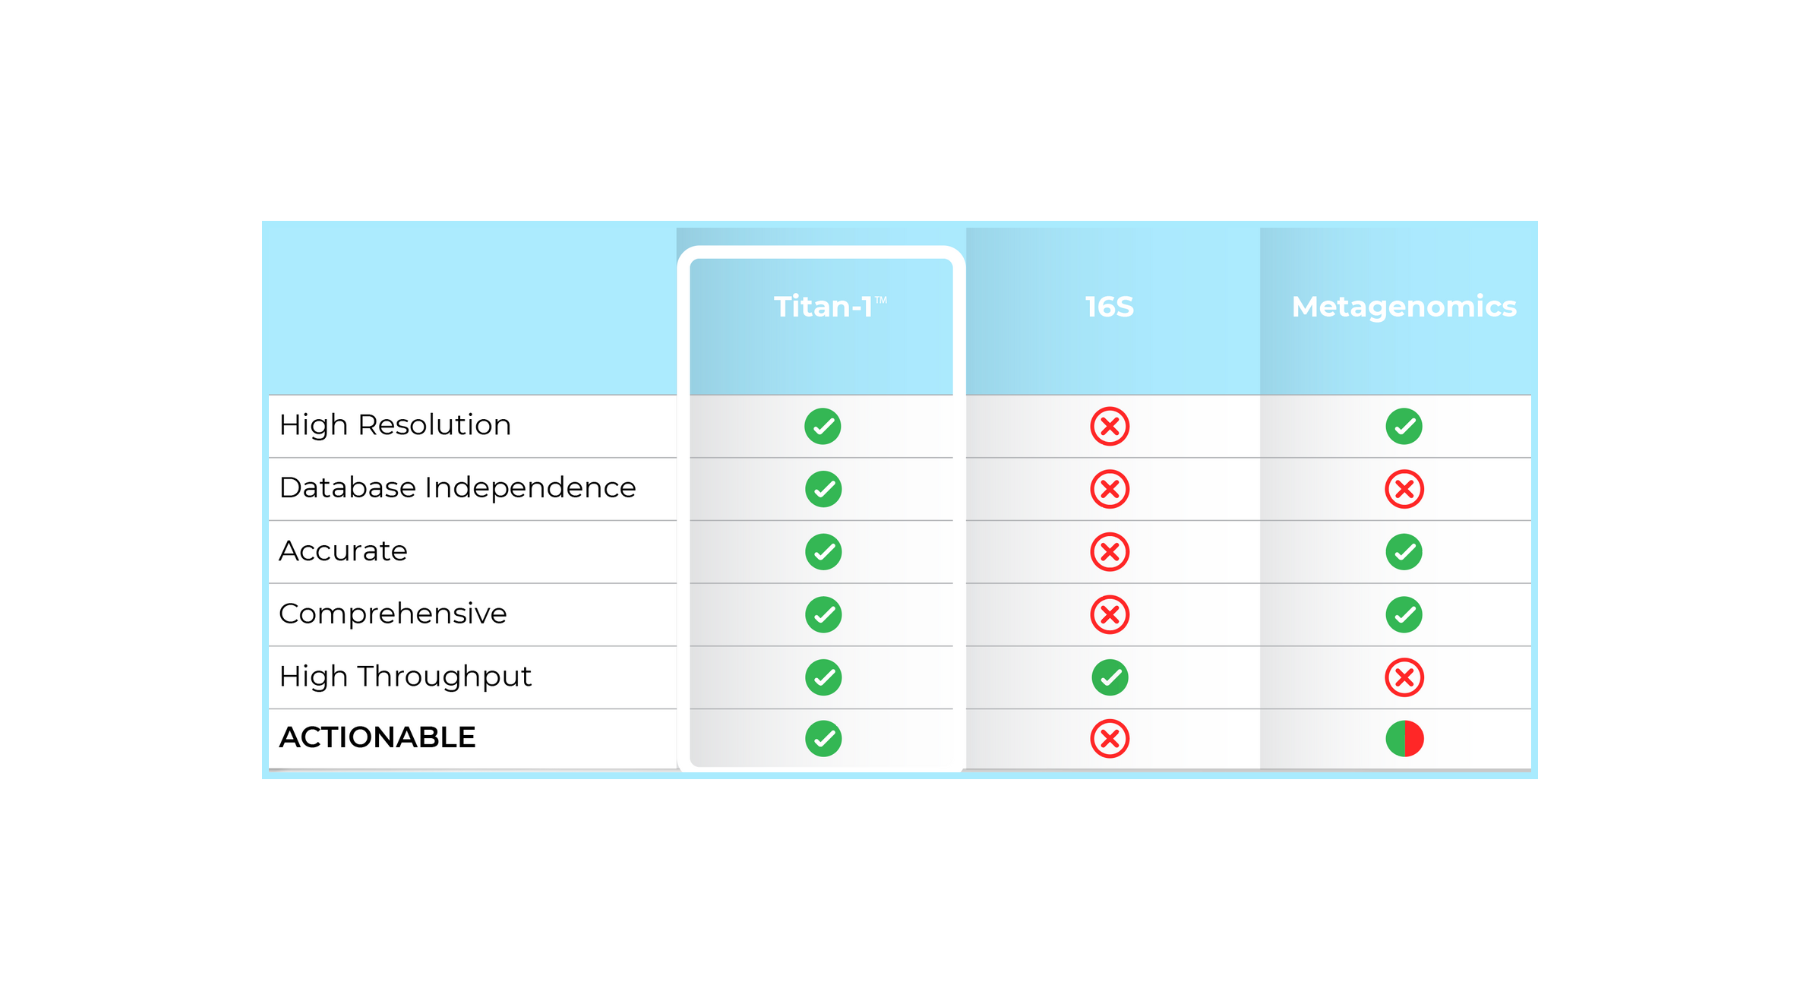Image resolution: width=1800 pixels, height=1000 pixels.
Task: Select the Titan-1 column header
Action: click(829, 306)
